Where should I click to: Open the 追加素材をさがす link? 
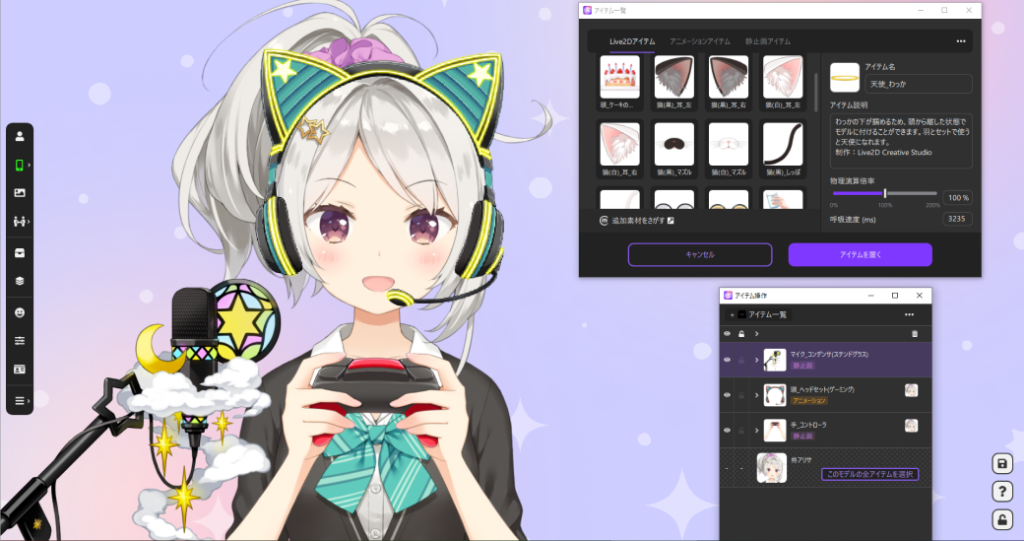(x=637, y=221)
